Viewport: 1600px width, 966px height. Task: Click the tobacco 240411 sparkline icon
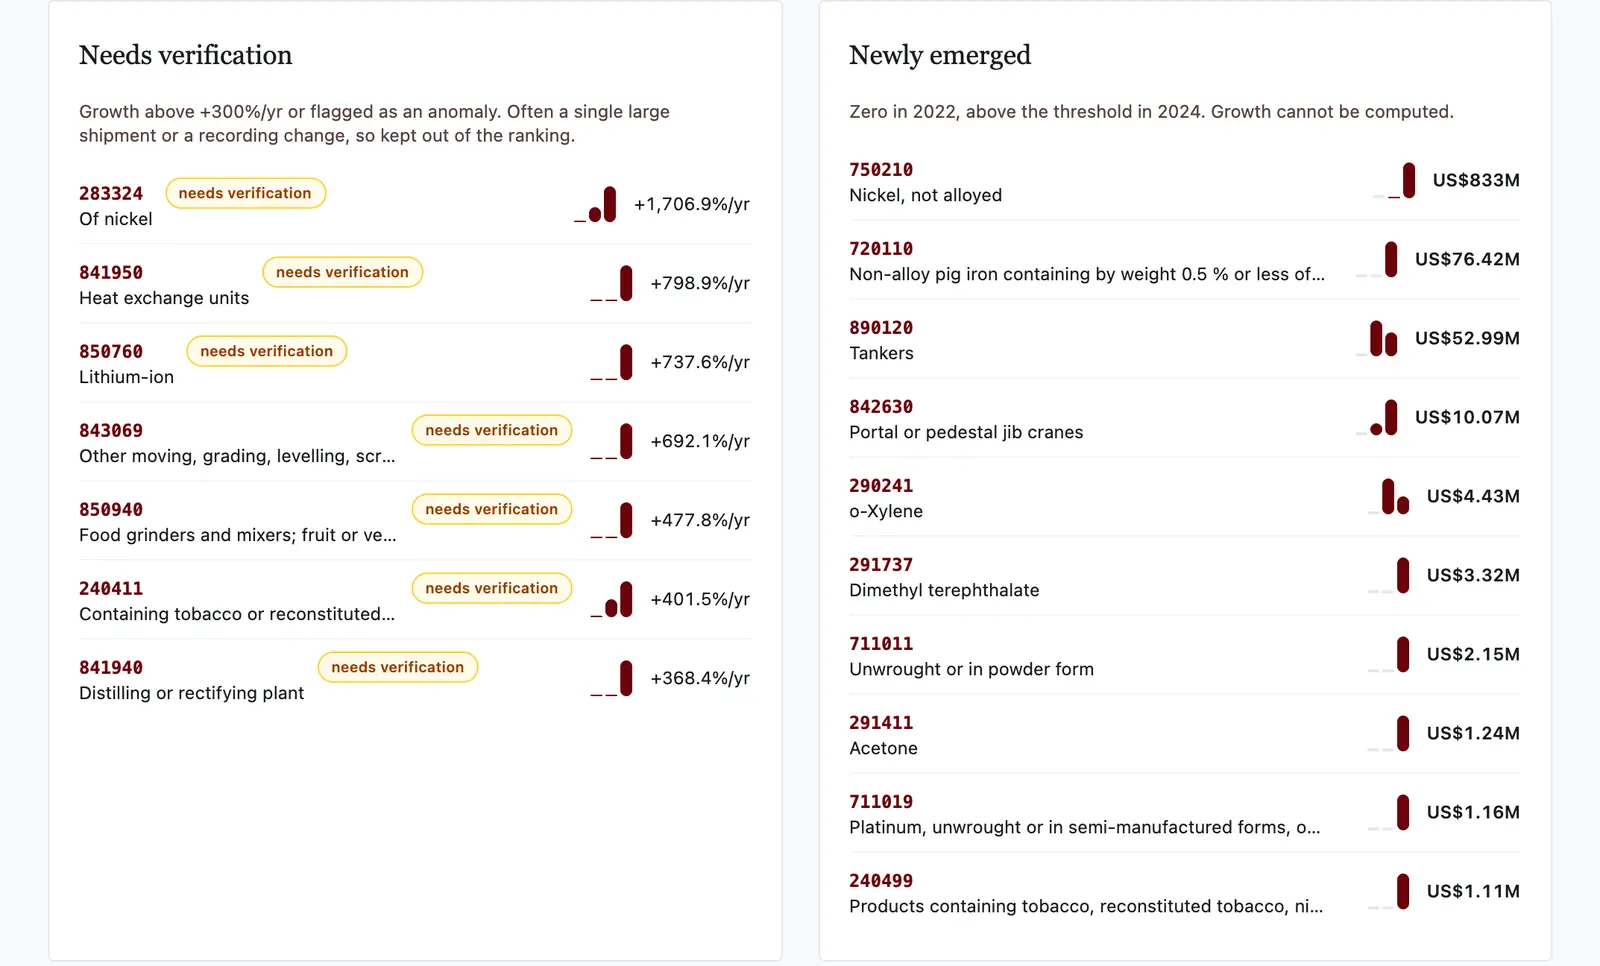611,599
